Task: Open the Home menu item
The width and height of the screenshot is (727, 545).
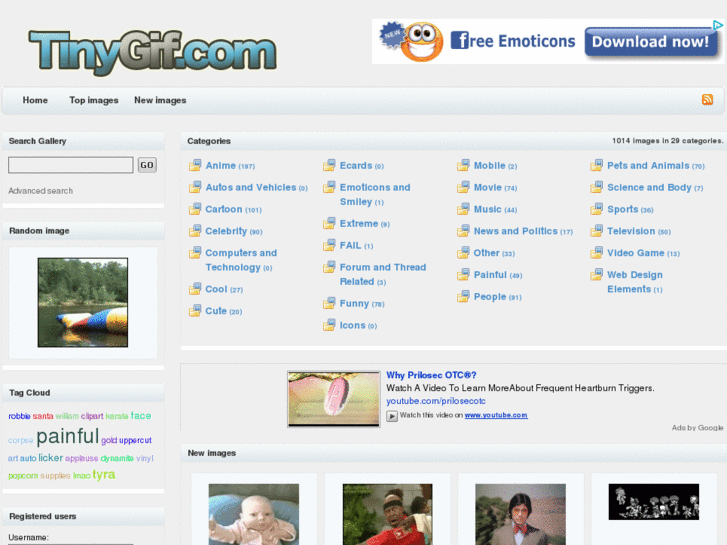Action: pyautogui.click(x=35, y=100)
